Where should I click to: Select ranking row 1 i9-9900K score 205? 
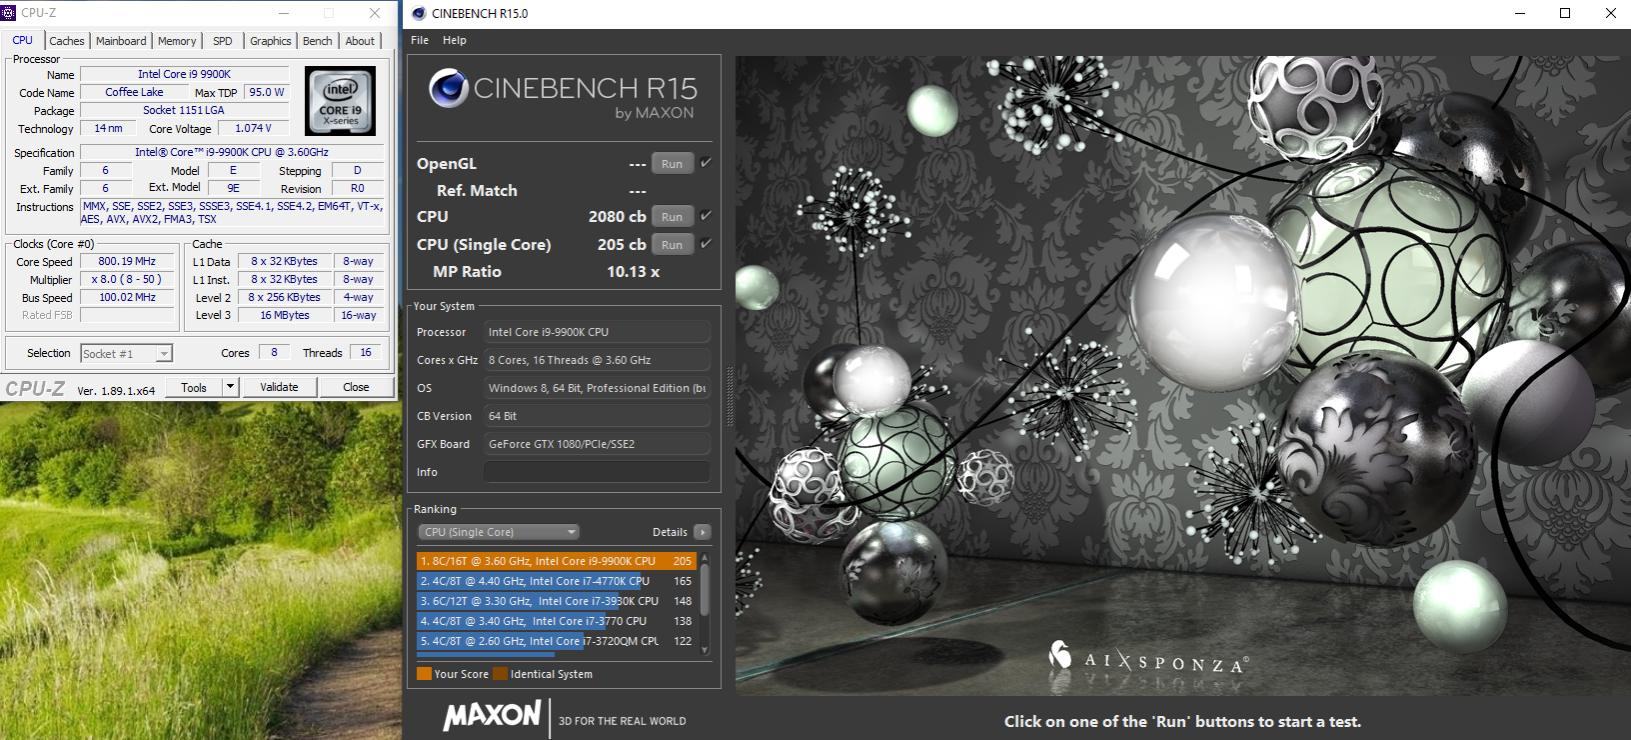[557, 561]
